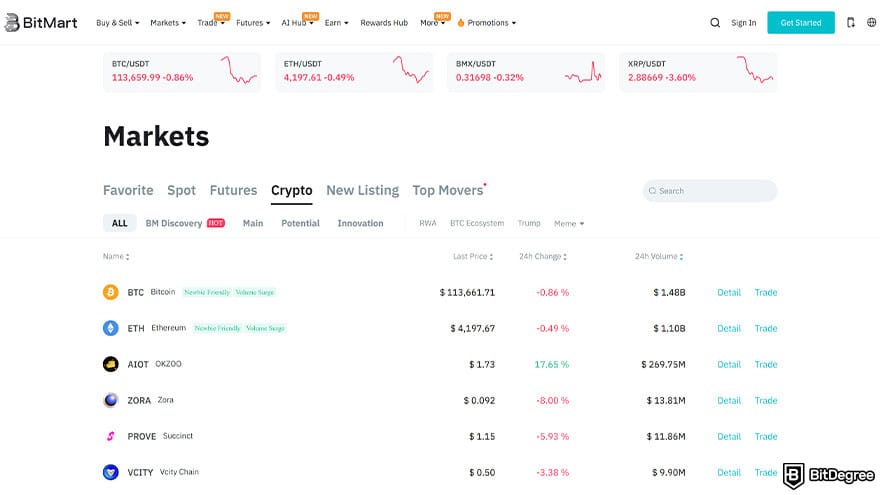
Task: Click the Bitcoin Newbie Friendly tag
Action: (x=207, y=292)
